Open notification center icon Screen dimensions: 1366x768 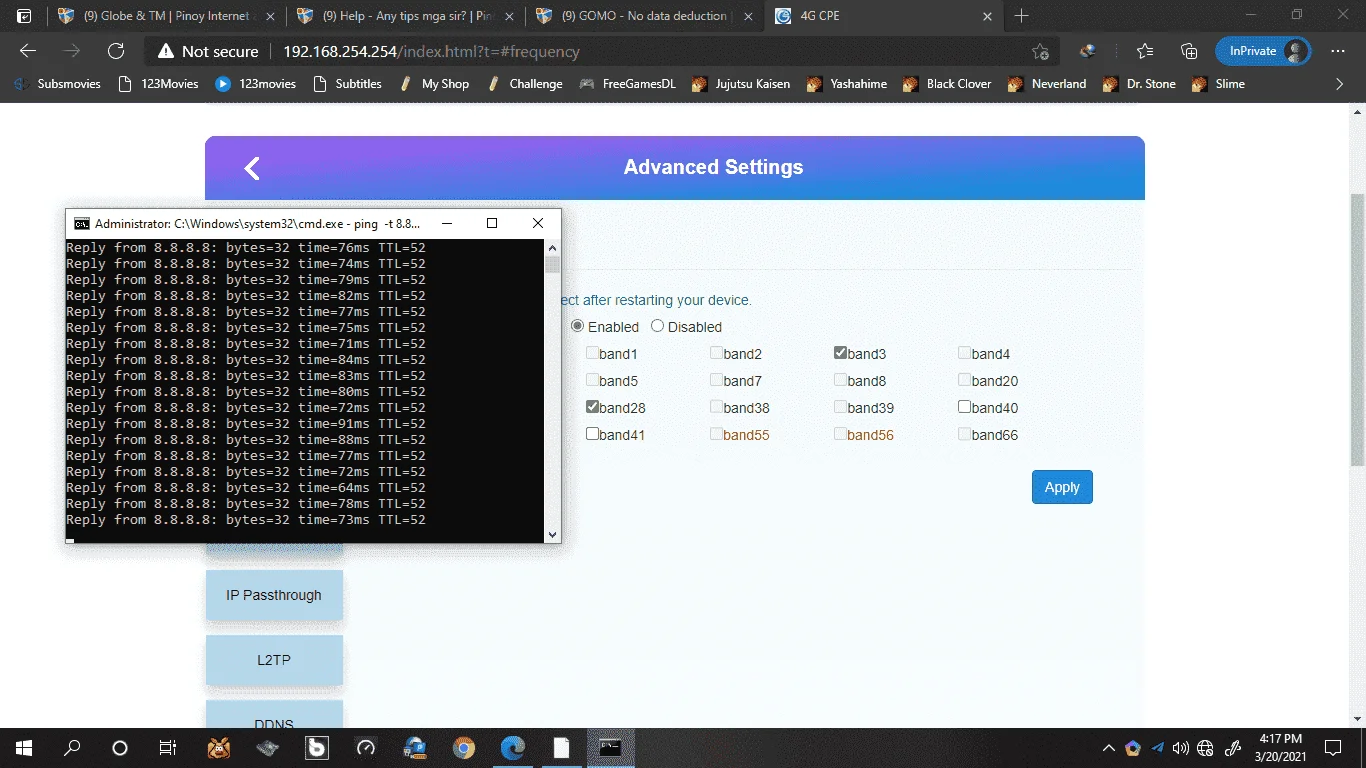(1332, 747)
